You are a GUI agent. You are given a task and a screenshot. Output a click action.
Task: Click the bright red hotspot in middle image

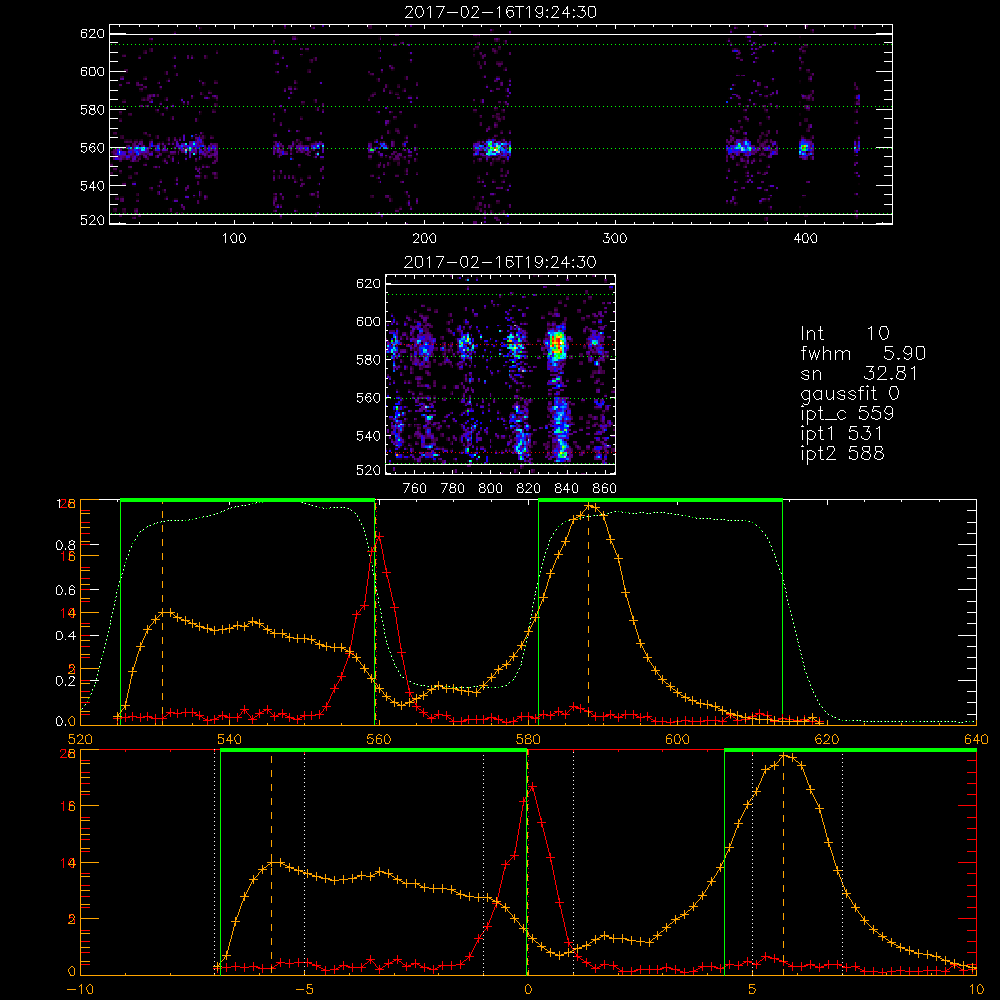[557, 346]
